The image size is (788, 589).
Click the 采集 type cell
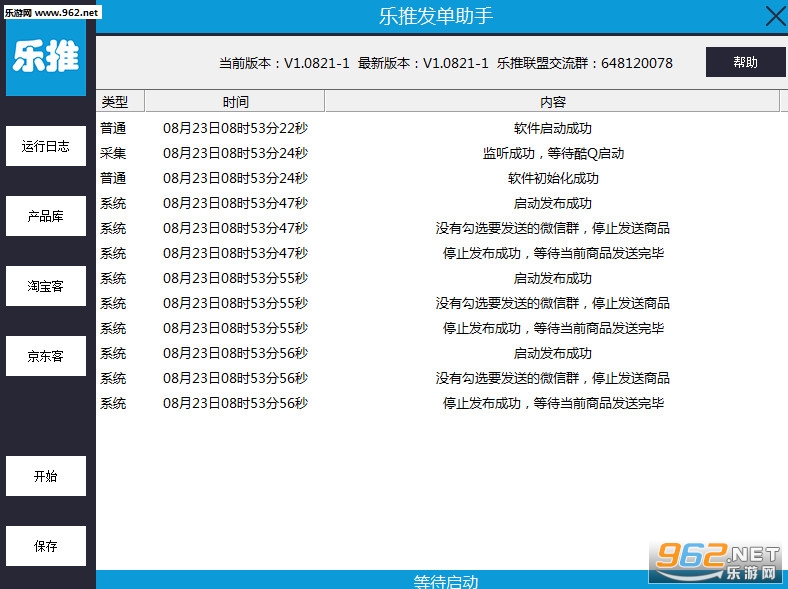coord(113,153)
